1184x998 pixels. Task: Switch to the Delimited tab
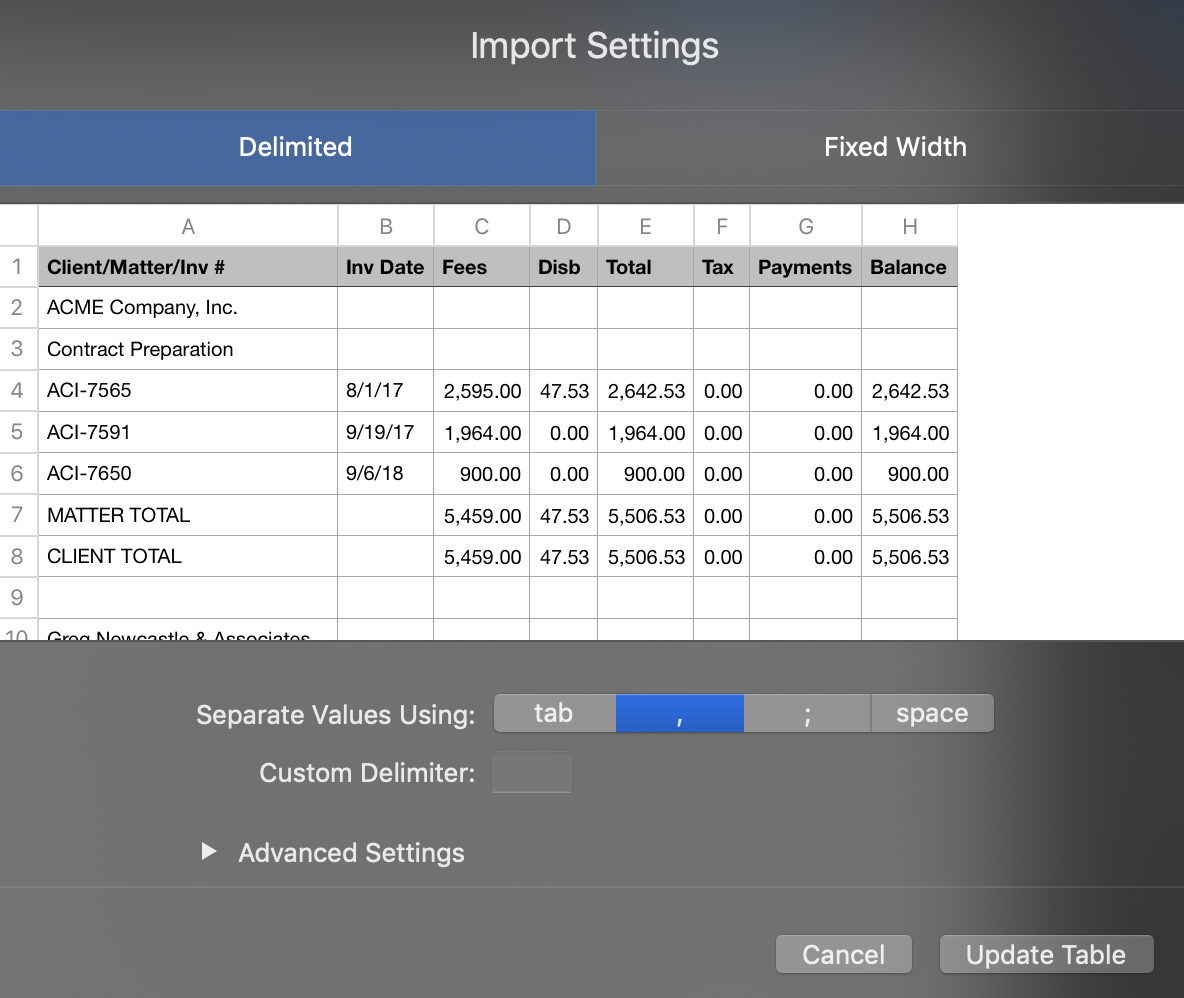[x=296, y=147]
